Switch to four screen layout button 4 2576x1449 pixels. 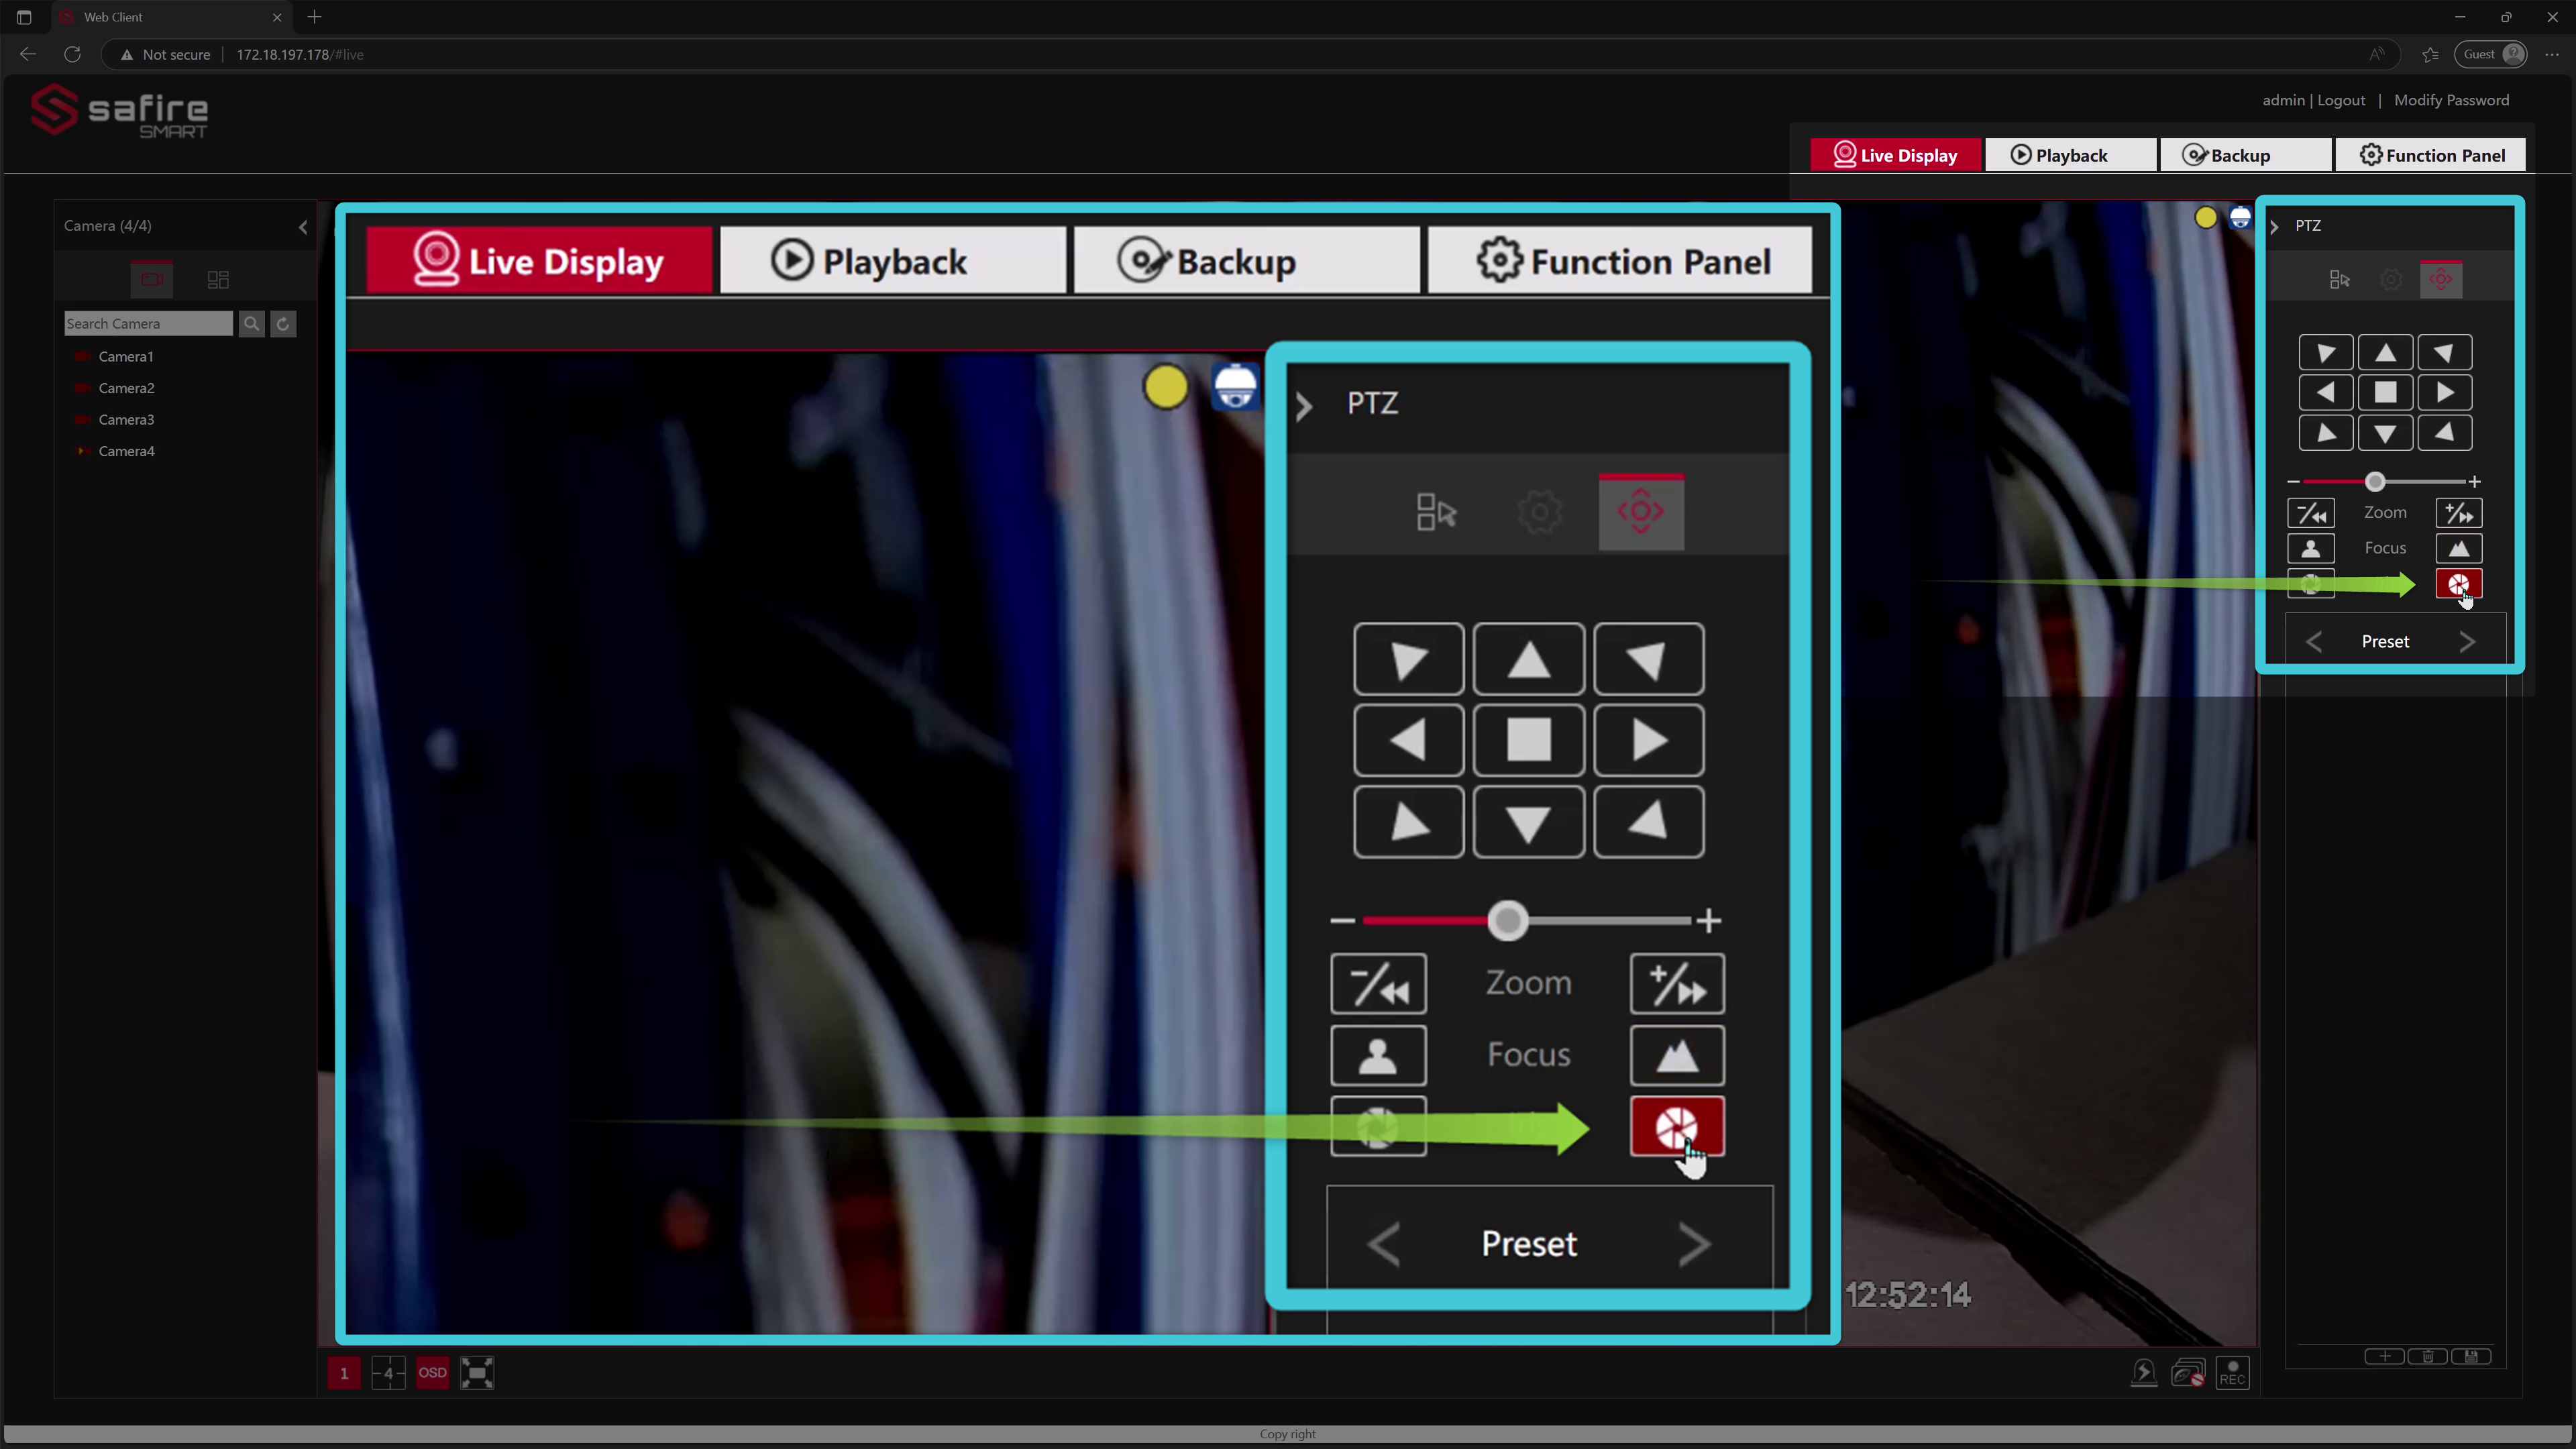tap(388, 1372)
